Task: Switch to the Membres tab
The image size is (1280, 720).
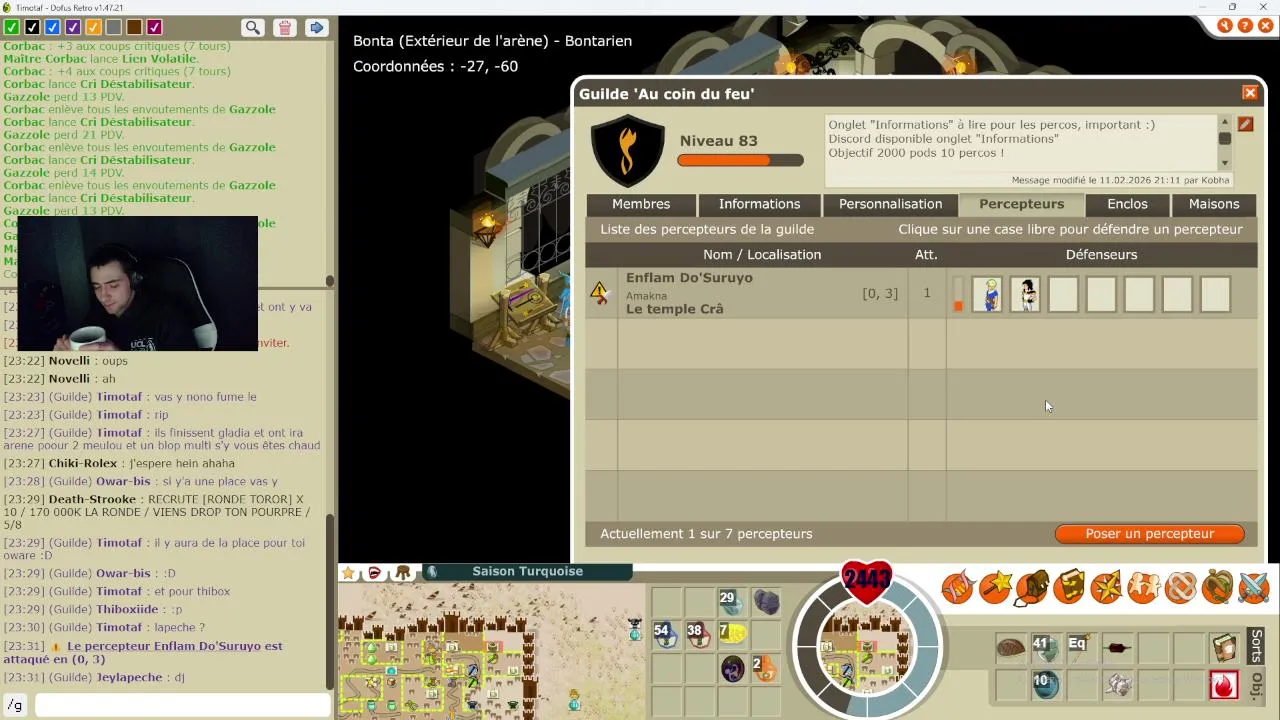Action: (641, 204)
